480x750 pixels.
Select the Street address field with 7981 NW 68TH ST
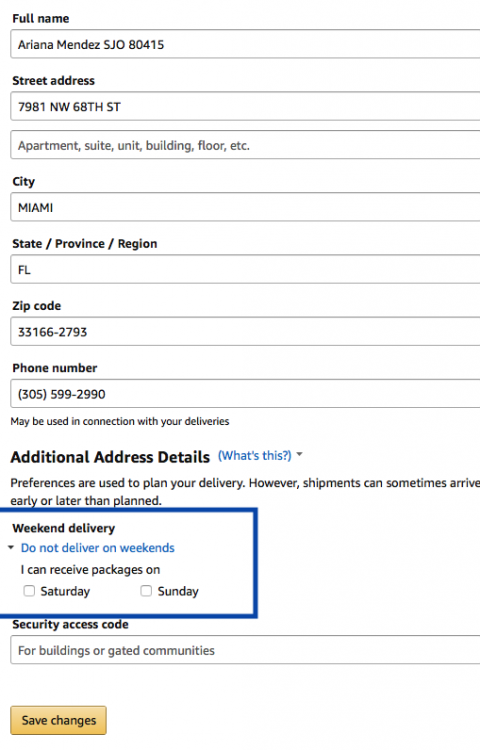[245, 106]
